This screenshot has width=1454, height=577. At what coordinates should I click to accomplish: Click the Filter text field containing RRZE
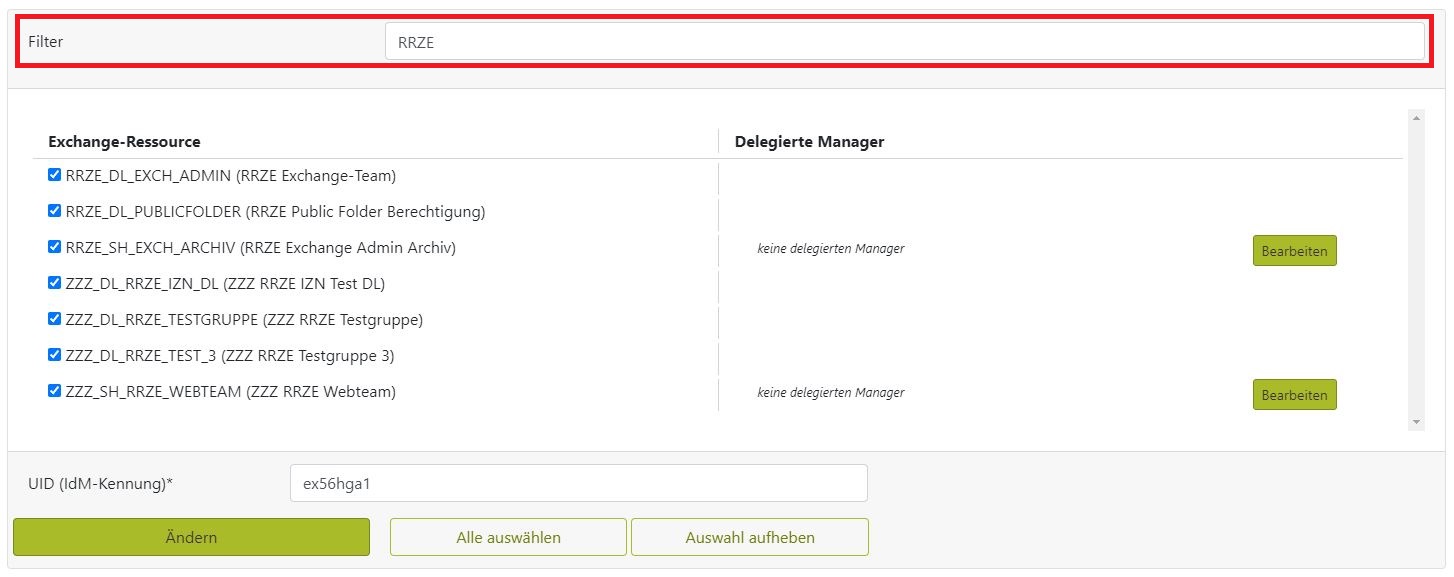pyautogui.click(x=904, y=42)
